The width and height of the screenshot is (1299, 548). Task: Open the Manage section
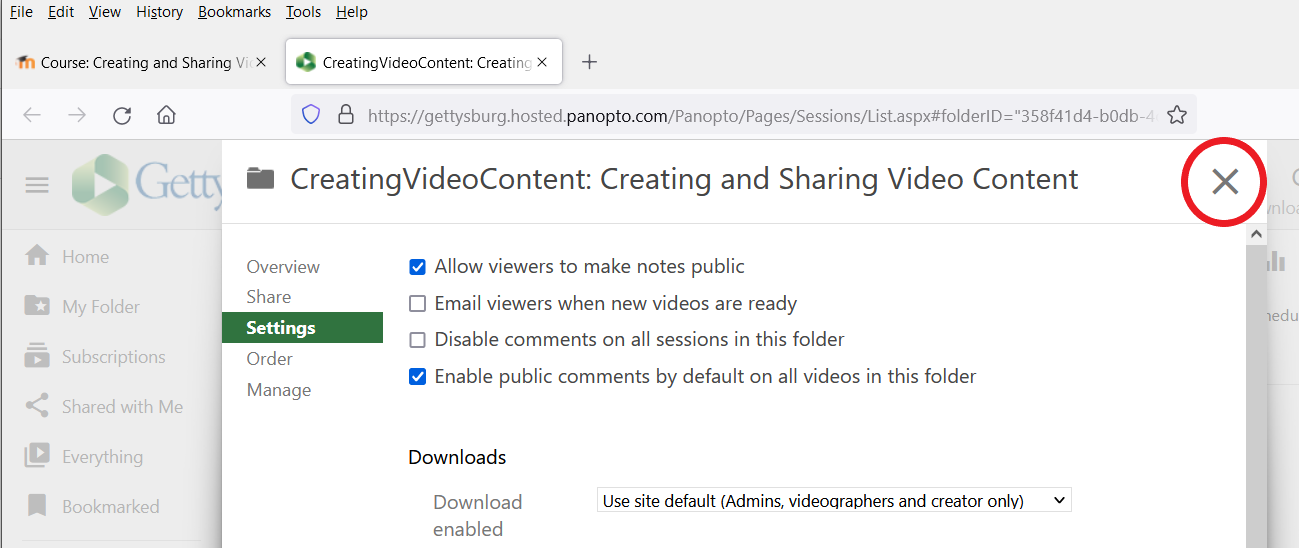pyautogui.click(x=279, y=390)
